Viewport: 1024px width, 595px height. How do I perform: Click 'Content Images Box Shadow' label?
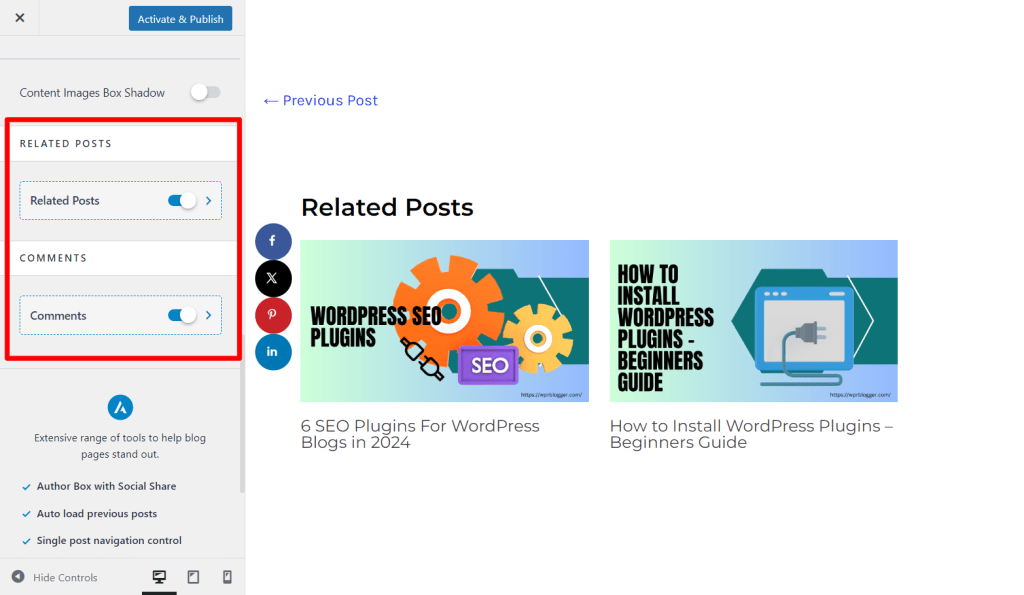click(x=92, y=93)
